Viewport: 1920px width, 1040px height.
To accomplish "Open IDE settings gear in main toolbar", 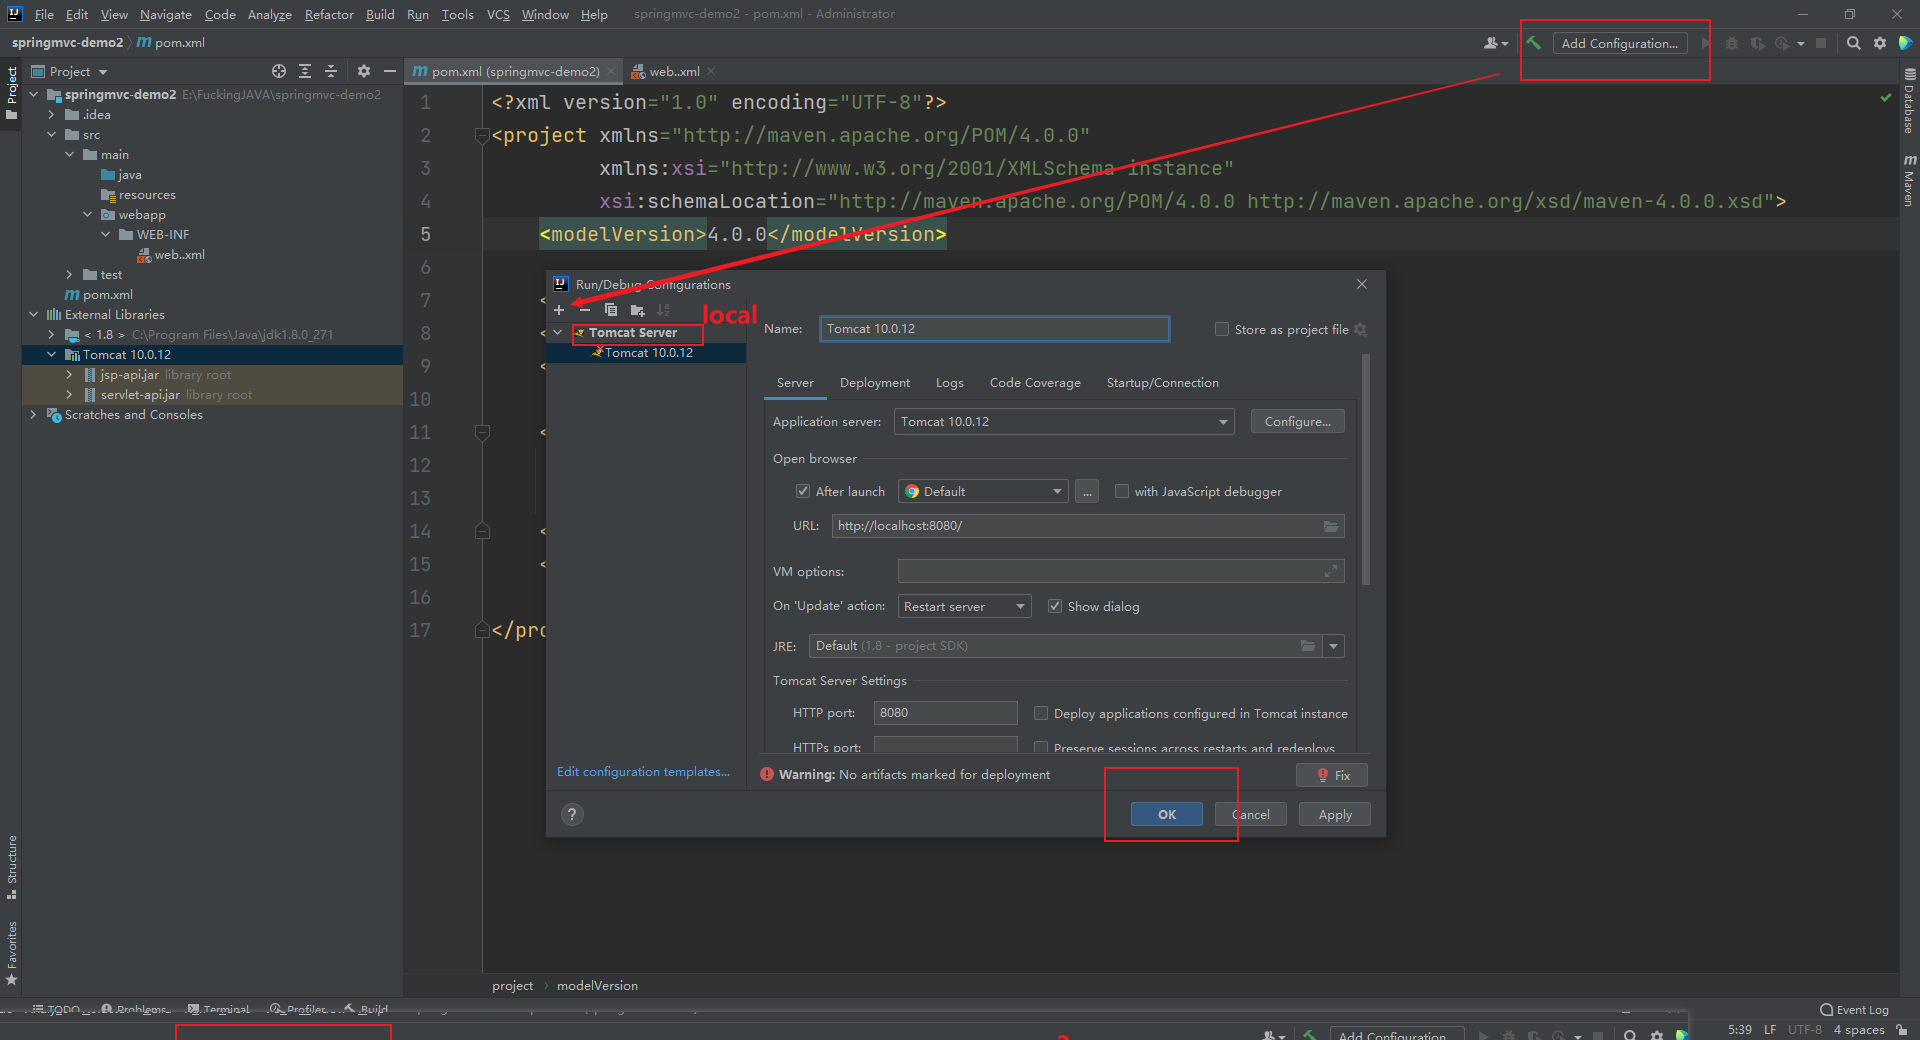I will point(1880,43).
